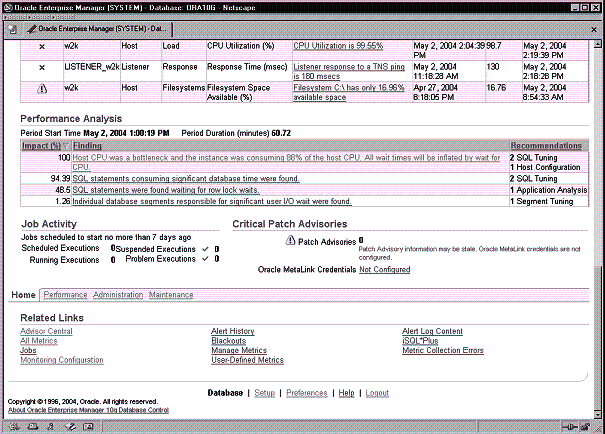Screen dimensions: 605x434
Task: Click the '1 Application Analysis' recommendation text
Action: 548,190
